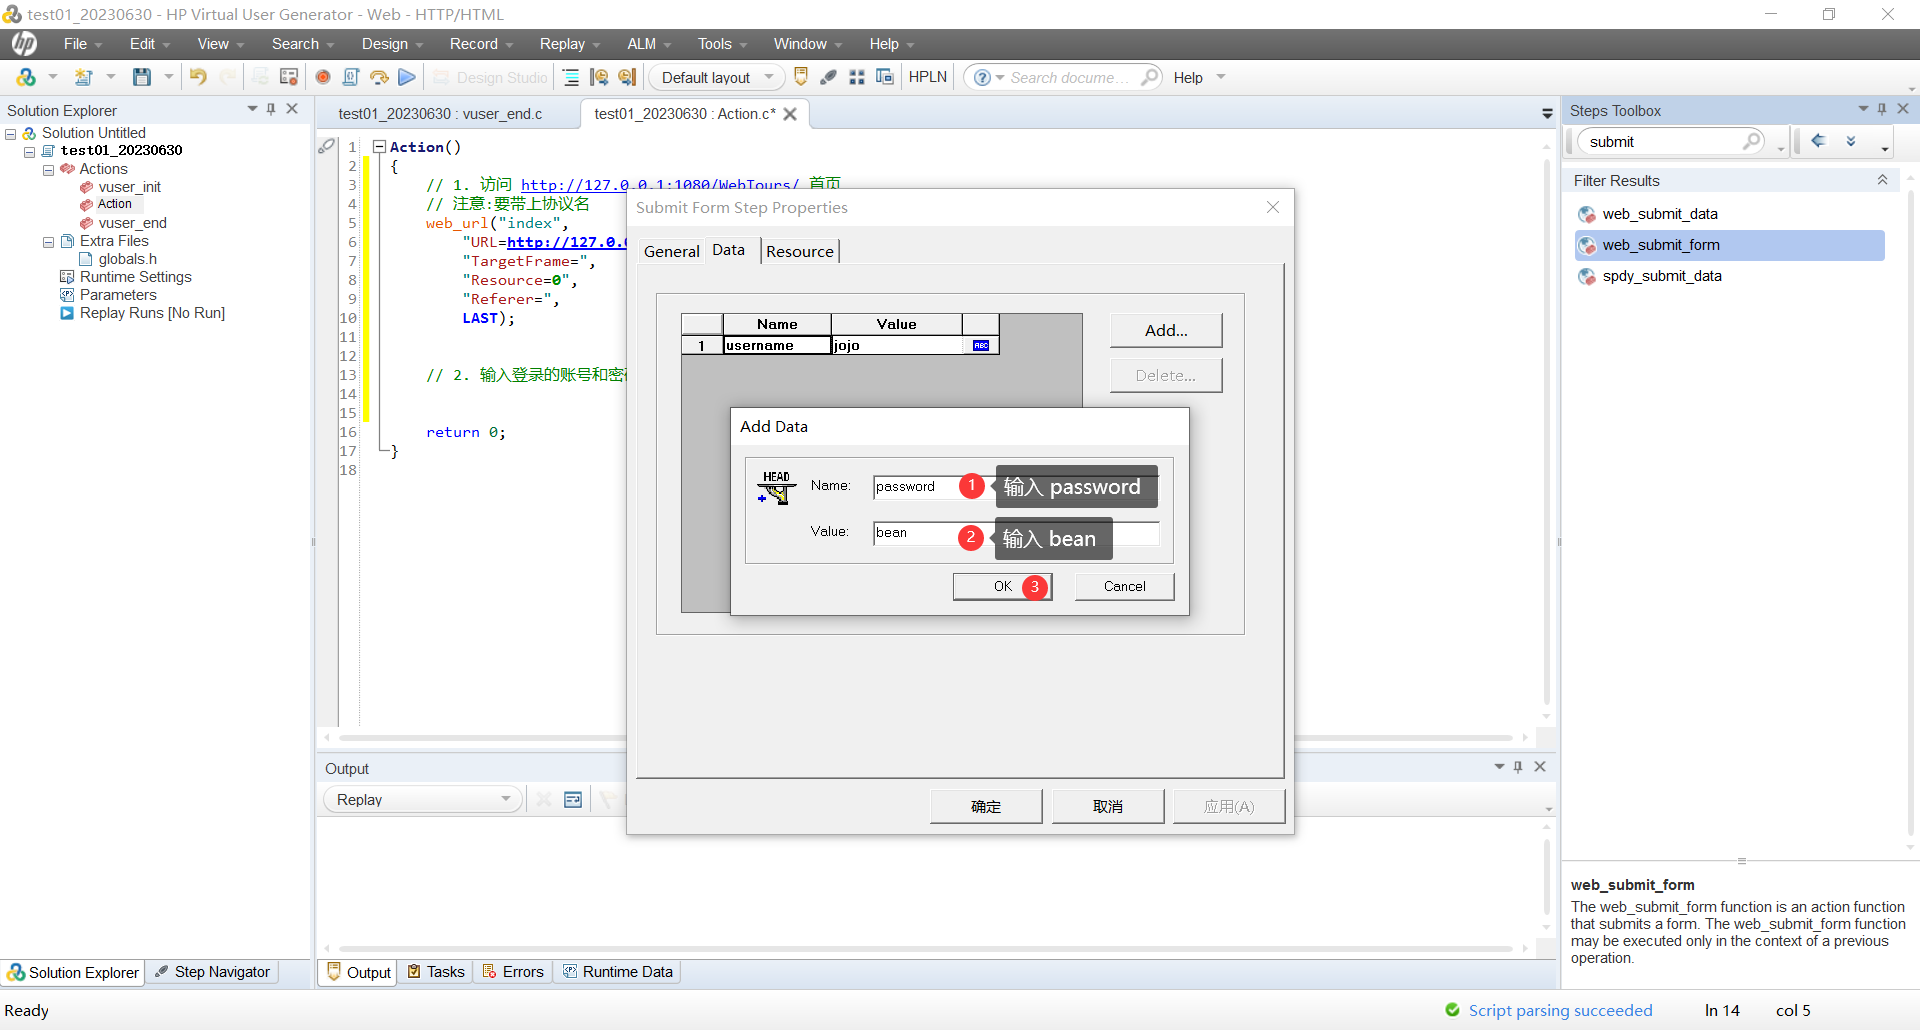Viewport: 1920px width, 1030px height.
Task: Close the Action.c editor tab
Action: pyautogui.click(x=790, y=114)
